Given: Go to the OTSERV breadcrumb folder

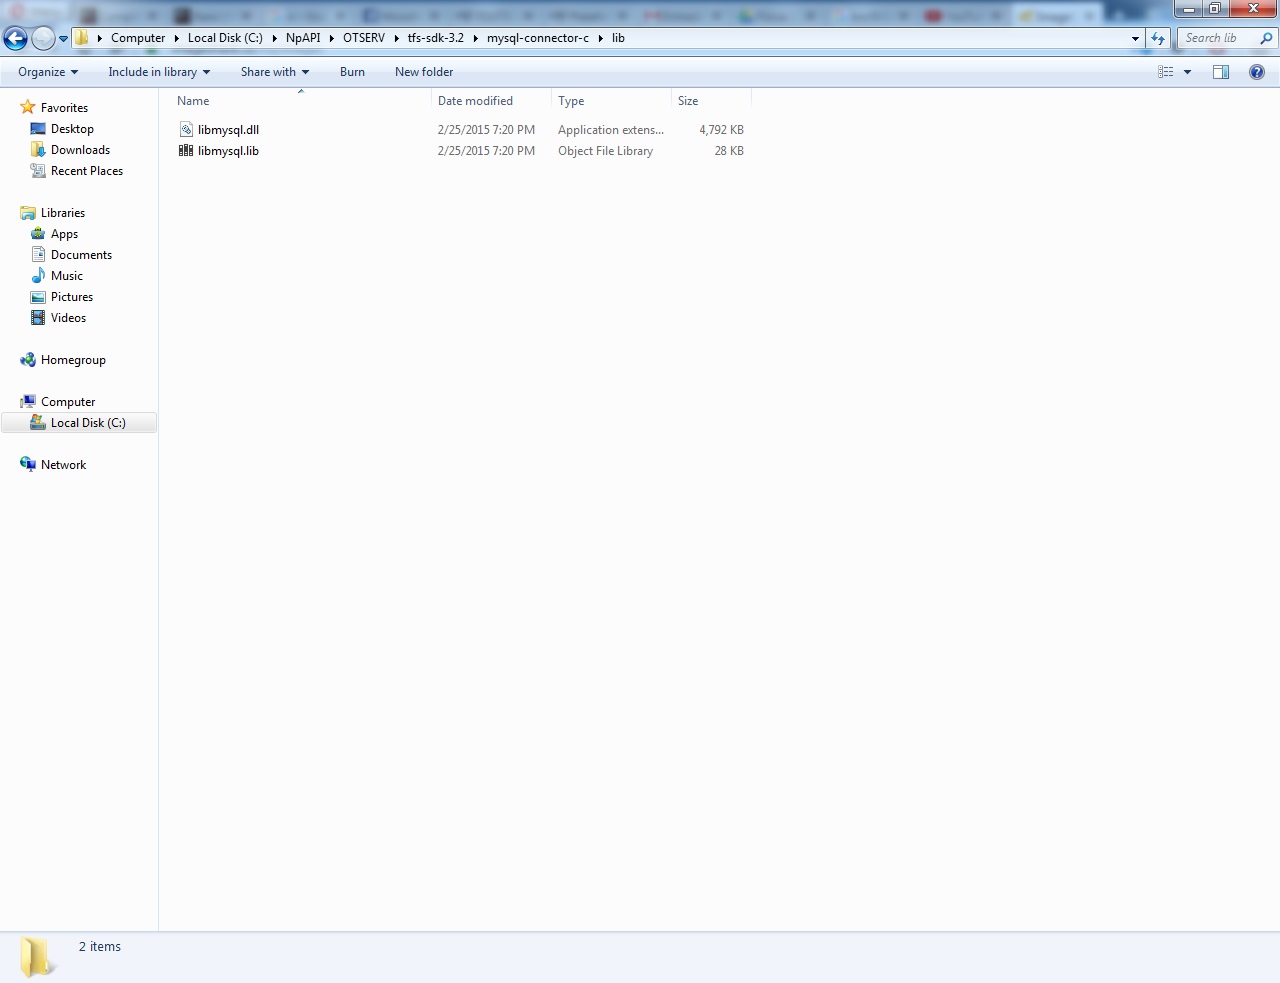Looking at the screenshot, I should point(364,38).
